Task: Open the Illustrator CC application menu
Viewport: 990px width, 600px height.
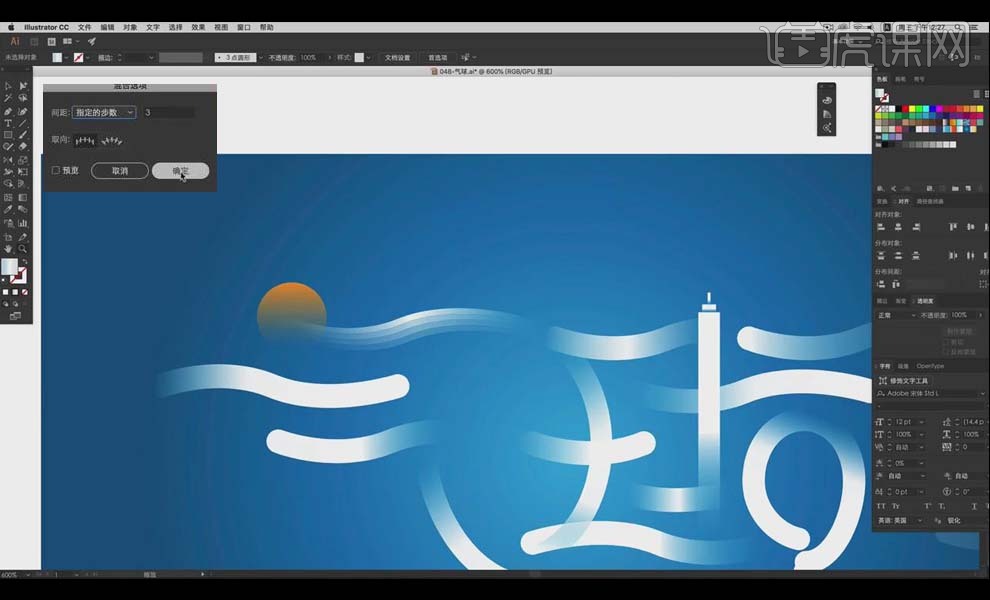Action: coord(46,27)
